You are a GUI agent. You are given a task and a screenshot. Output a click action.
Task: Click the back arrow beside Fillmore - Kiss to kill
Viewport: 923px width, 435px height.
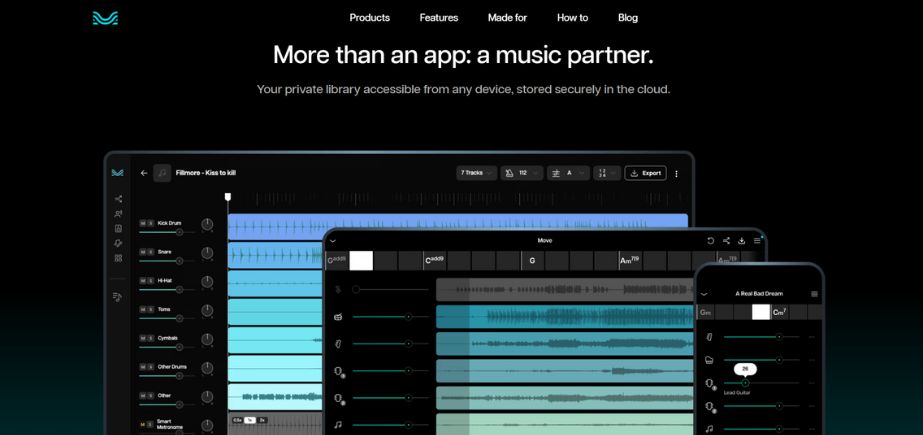144,173
